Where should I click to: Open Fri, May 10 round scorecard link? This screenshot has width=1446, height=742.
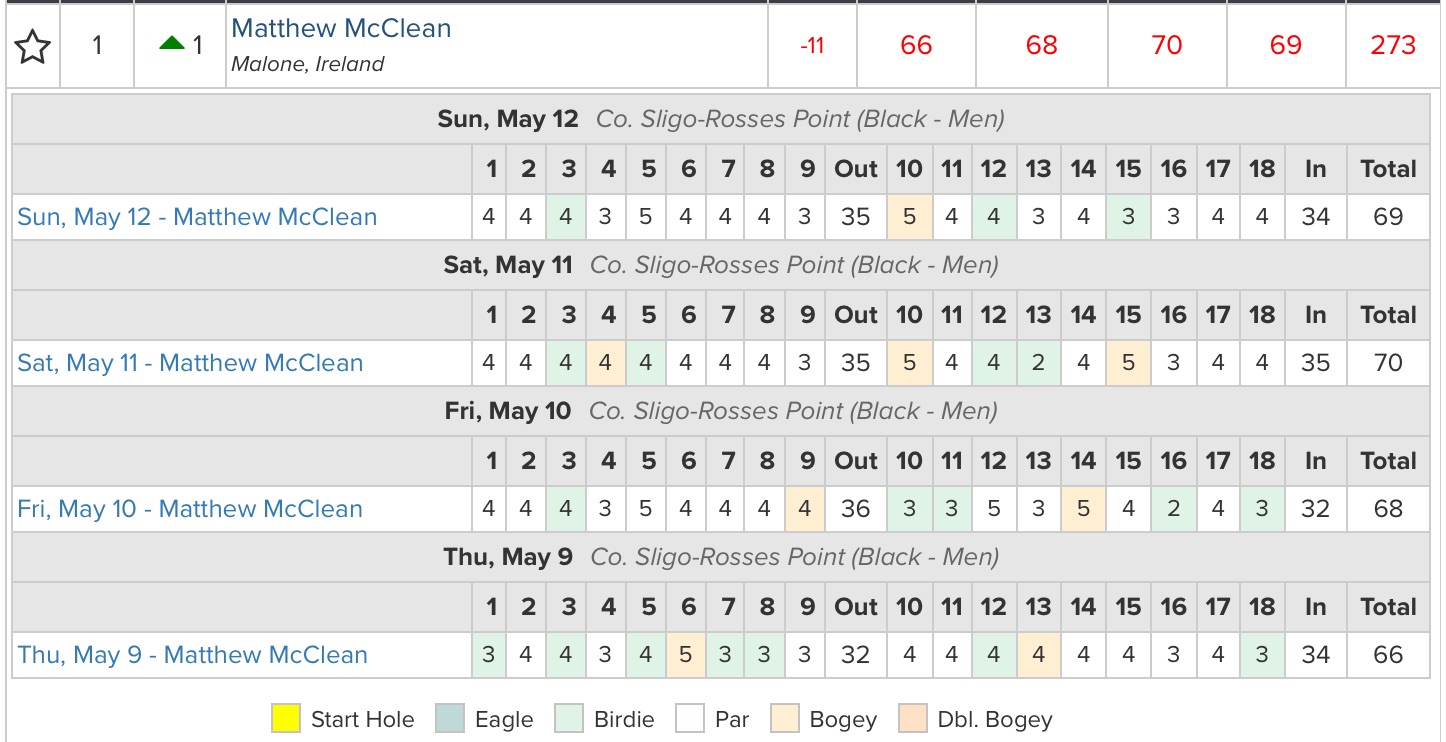(x=190, y=509)
